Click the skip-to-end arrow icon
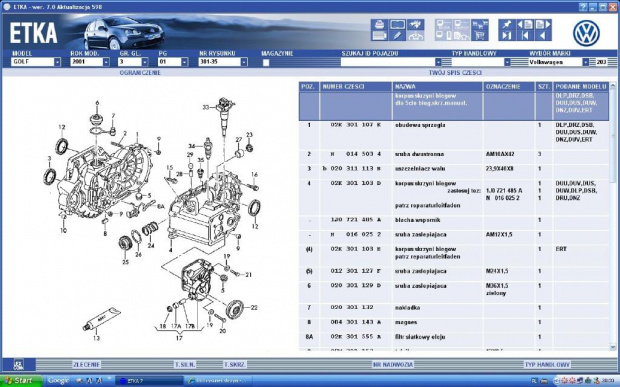This screenshot has height=387, width=620. pos(507,36)
